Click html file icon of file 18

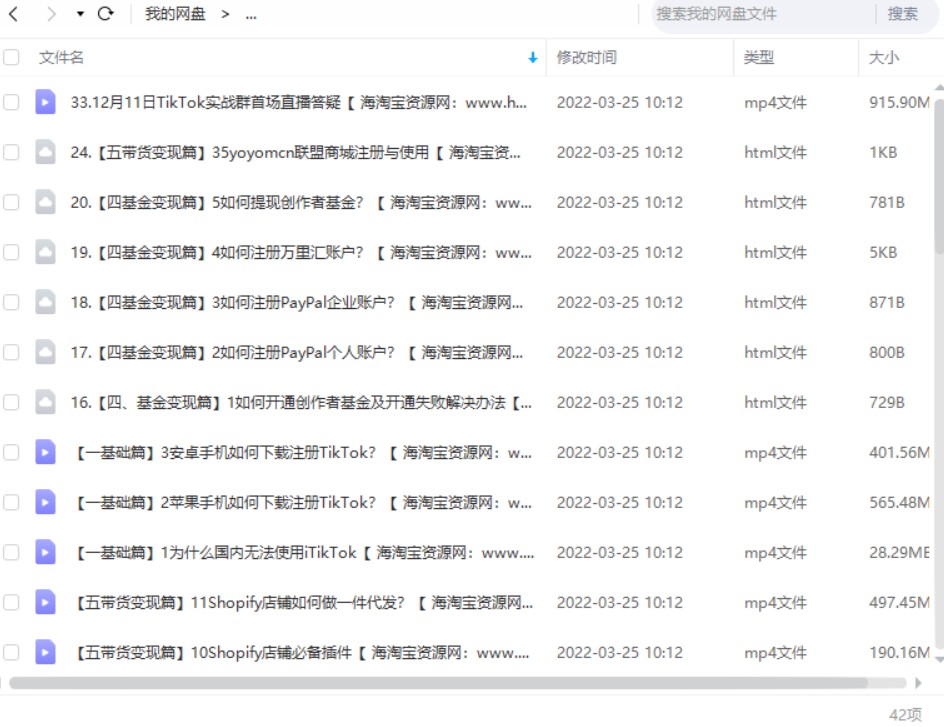pos(45,302)
